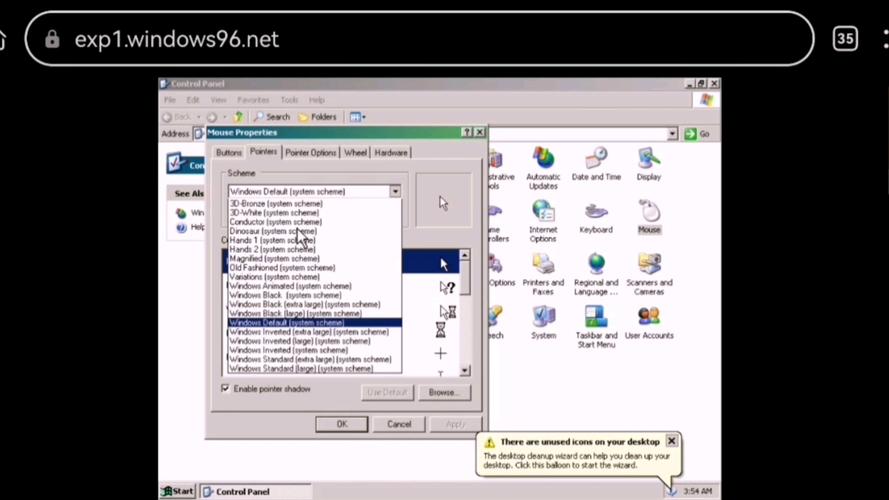Image resolution: width=889 pixels, height=500 pixels.
Task: Select the Conductor system scheme
Action: pos(315,222)
